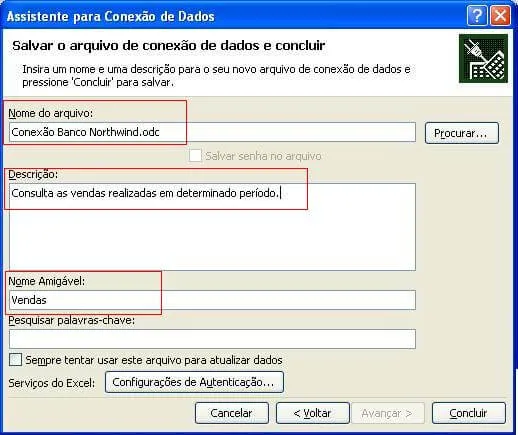Enable Sempre tentar usar este arquivo checkbox
The image size is (518, 435).
coord(15,360)
